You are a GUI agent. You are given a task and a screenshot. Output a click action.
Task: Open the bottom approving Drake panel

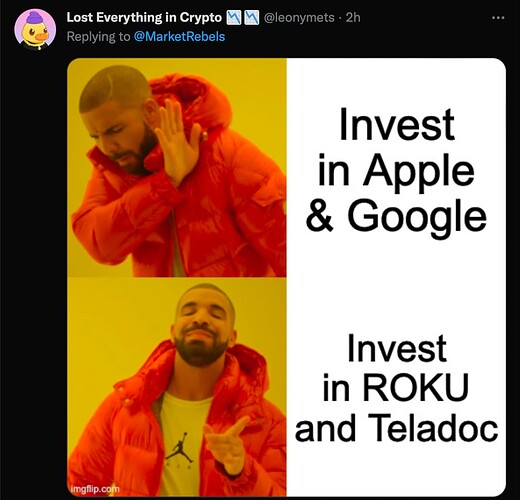coord(177,387)
